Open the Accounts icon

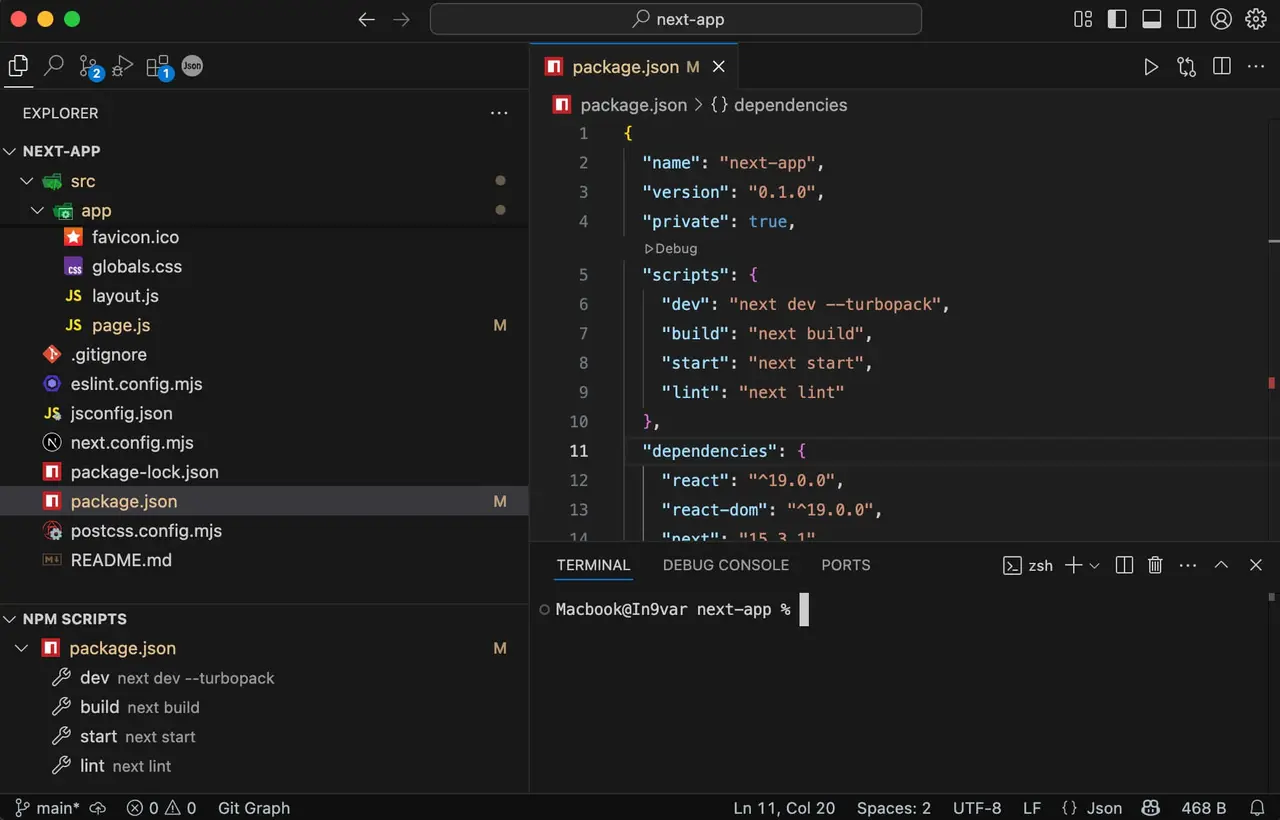1221,19
